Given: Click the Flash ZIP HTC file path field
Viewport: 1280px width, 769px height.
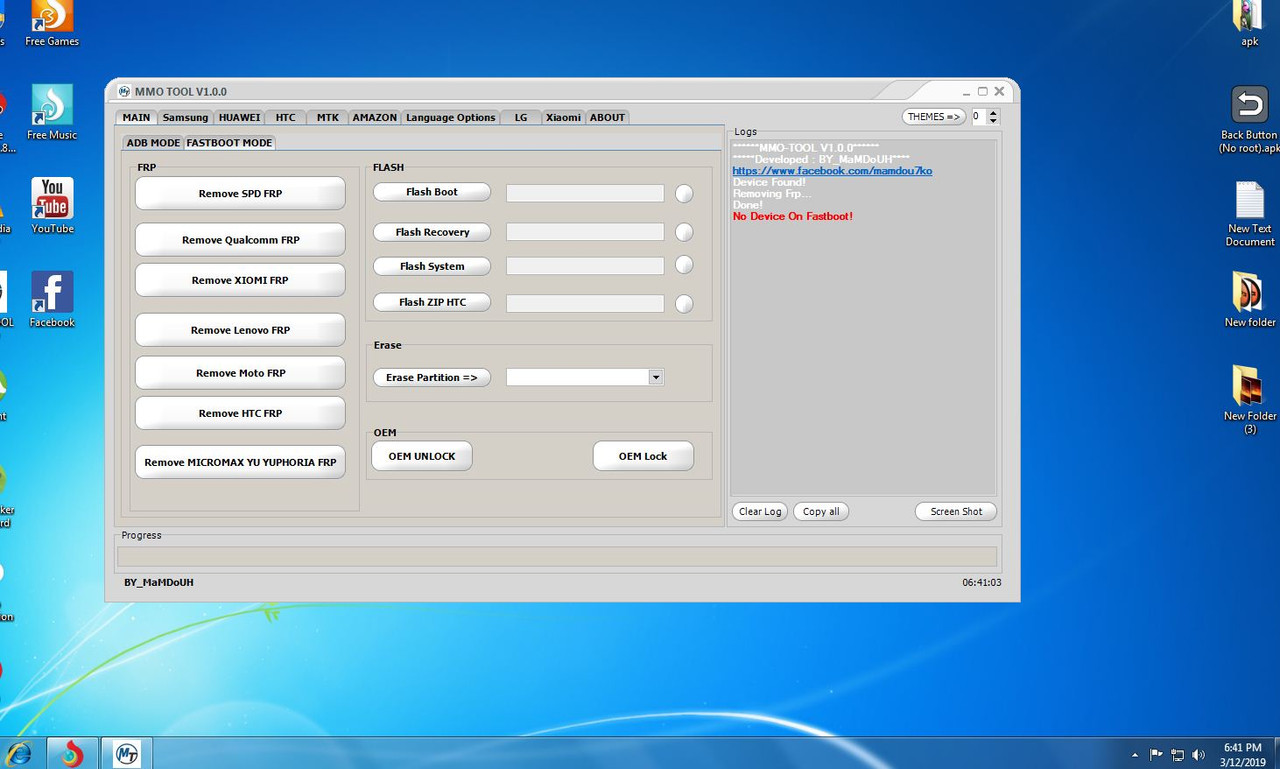Looking at the screenshot, I should (585, 303).
